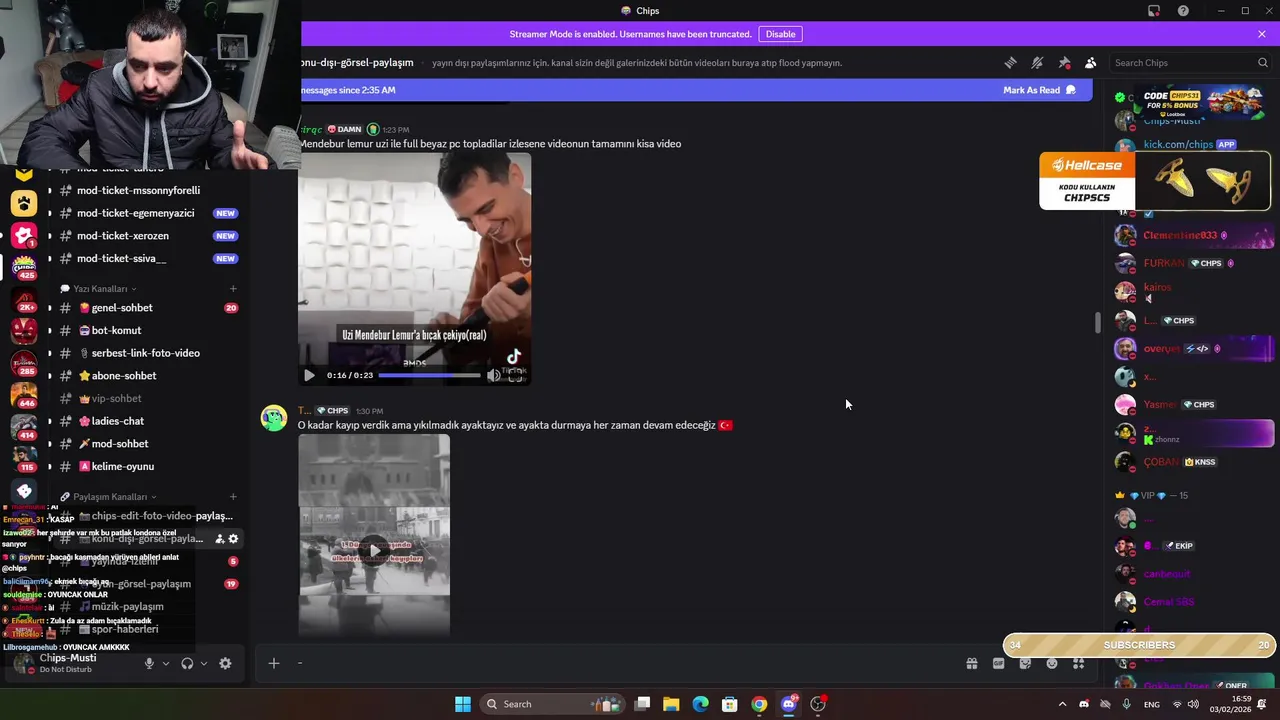Disable Streamer Mode
The width and height of the screenshot is (1280, 720).
780,34
